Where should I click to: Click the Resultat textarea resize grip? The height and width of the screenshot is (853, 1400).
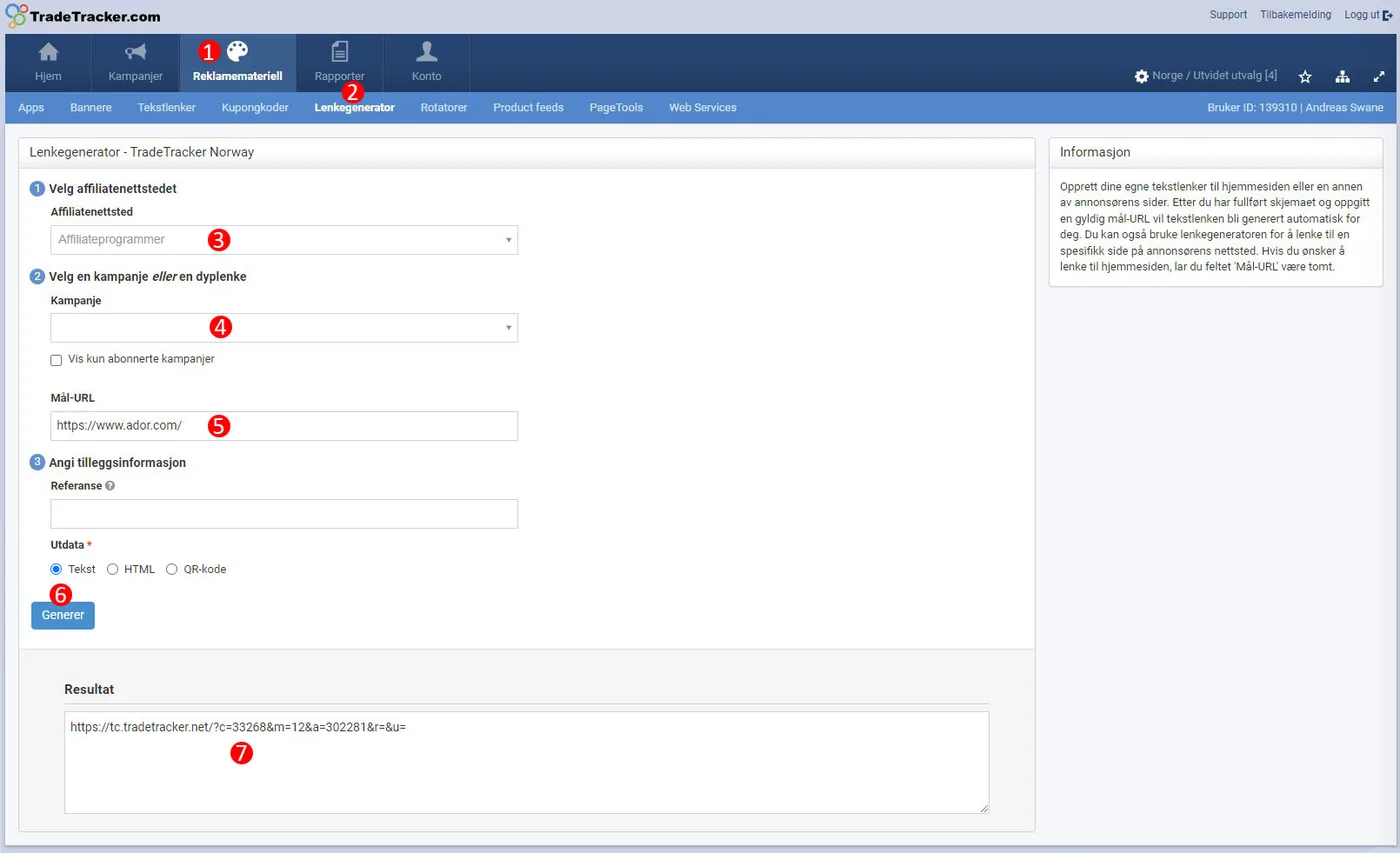(x=984, y=808)
